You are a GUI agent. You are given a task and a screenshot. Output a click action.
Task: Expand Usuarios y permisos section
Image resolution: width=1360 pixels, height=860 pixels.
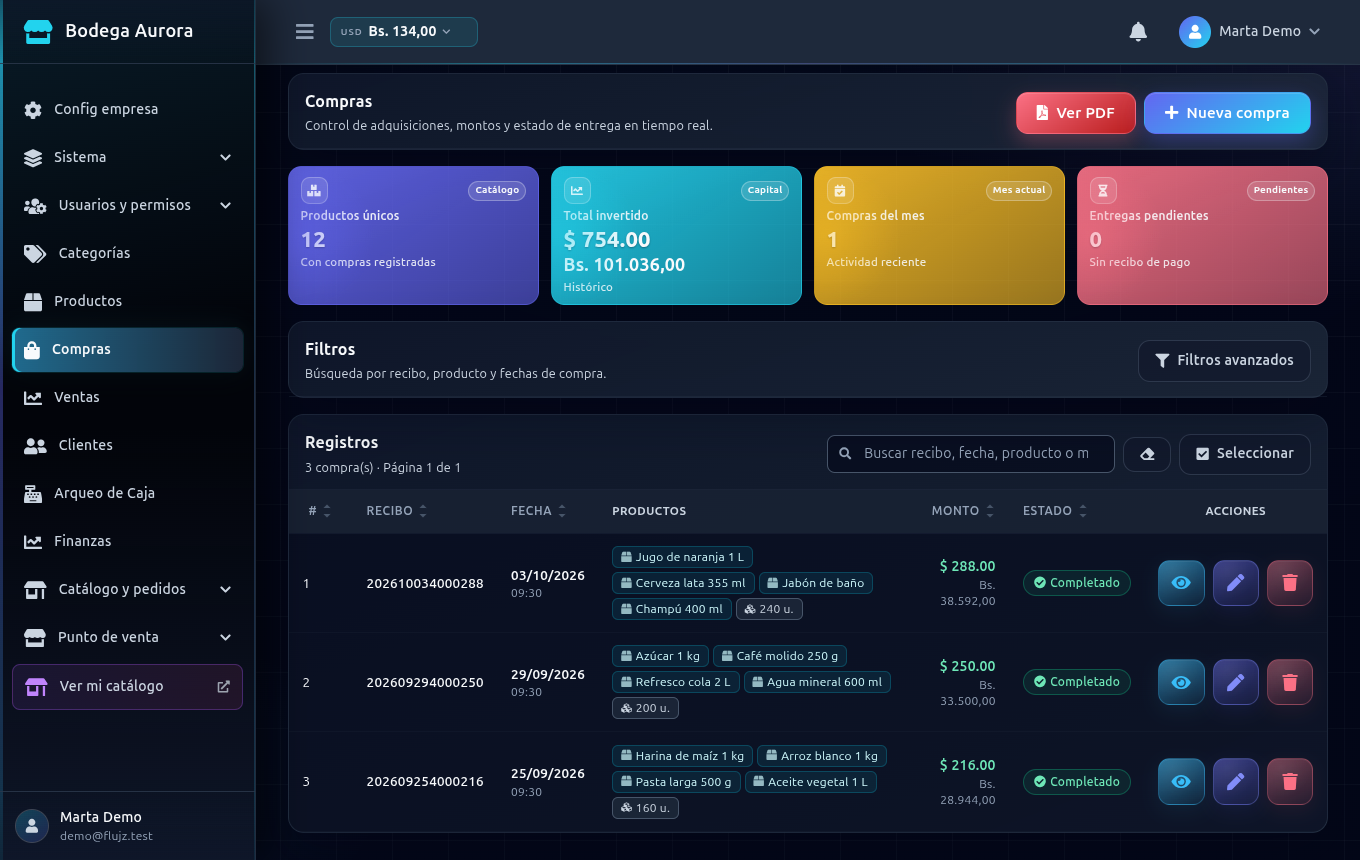128,205
